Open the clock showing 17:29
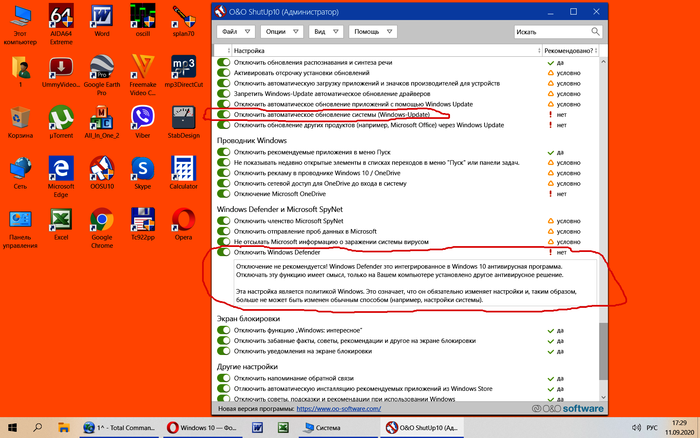Viewport: 700px width, 438px height. [x=679, y=427]
